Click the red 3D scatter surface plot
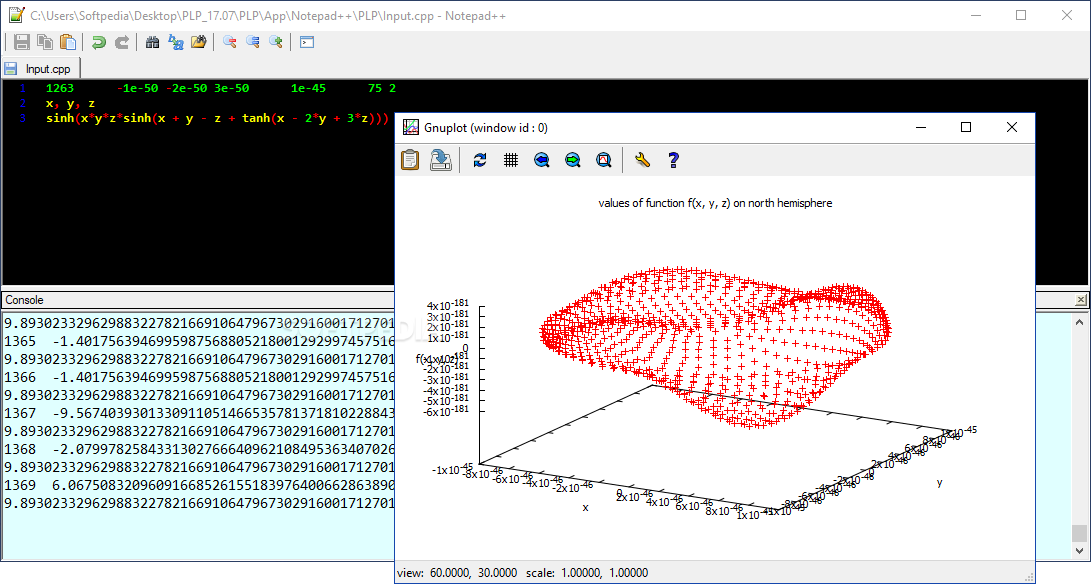The width and height of the screenshot is (1091, 584). pyautogui.click(x=715, y=346)
